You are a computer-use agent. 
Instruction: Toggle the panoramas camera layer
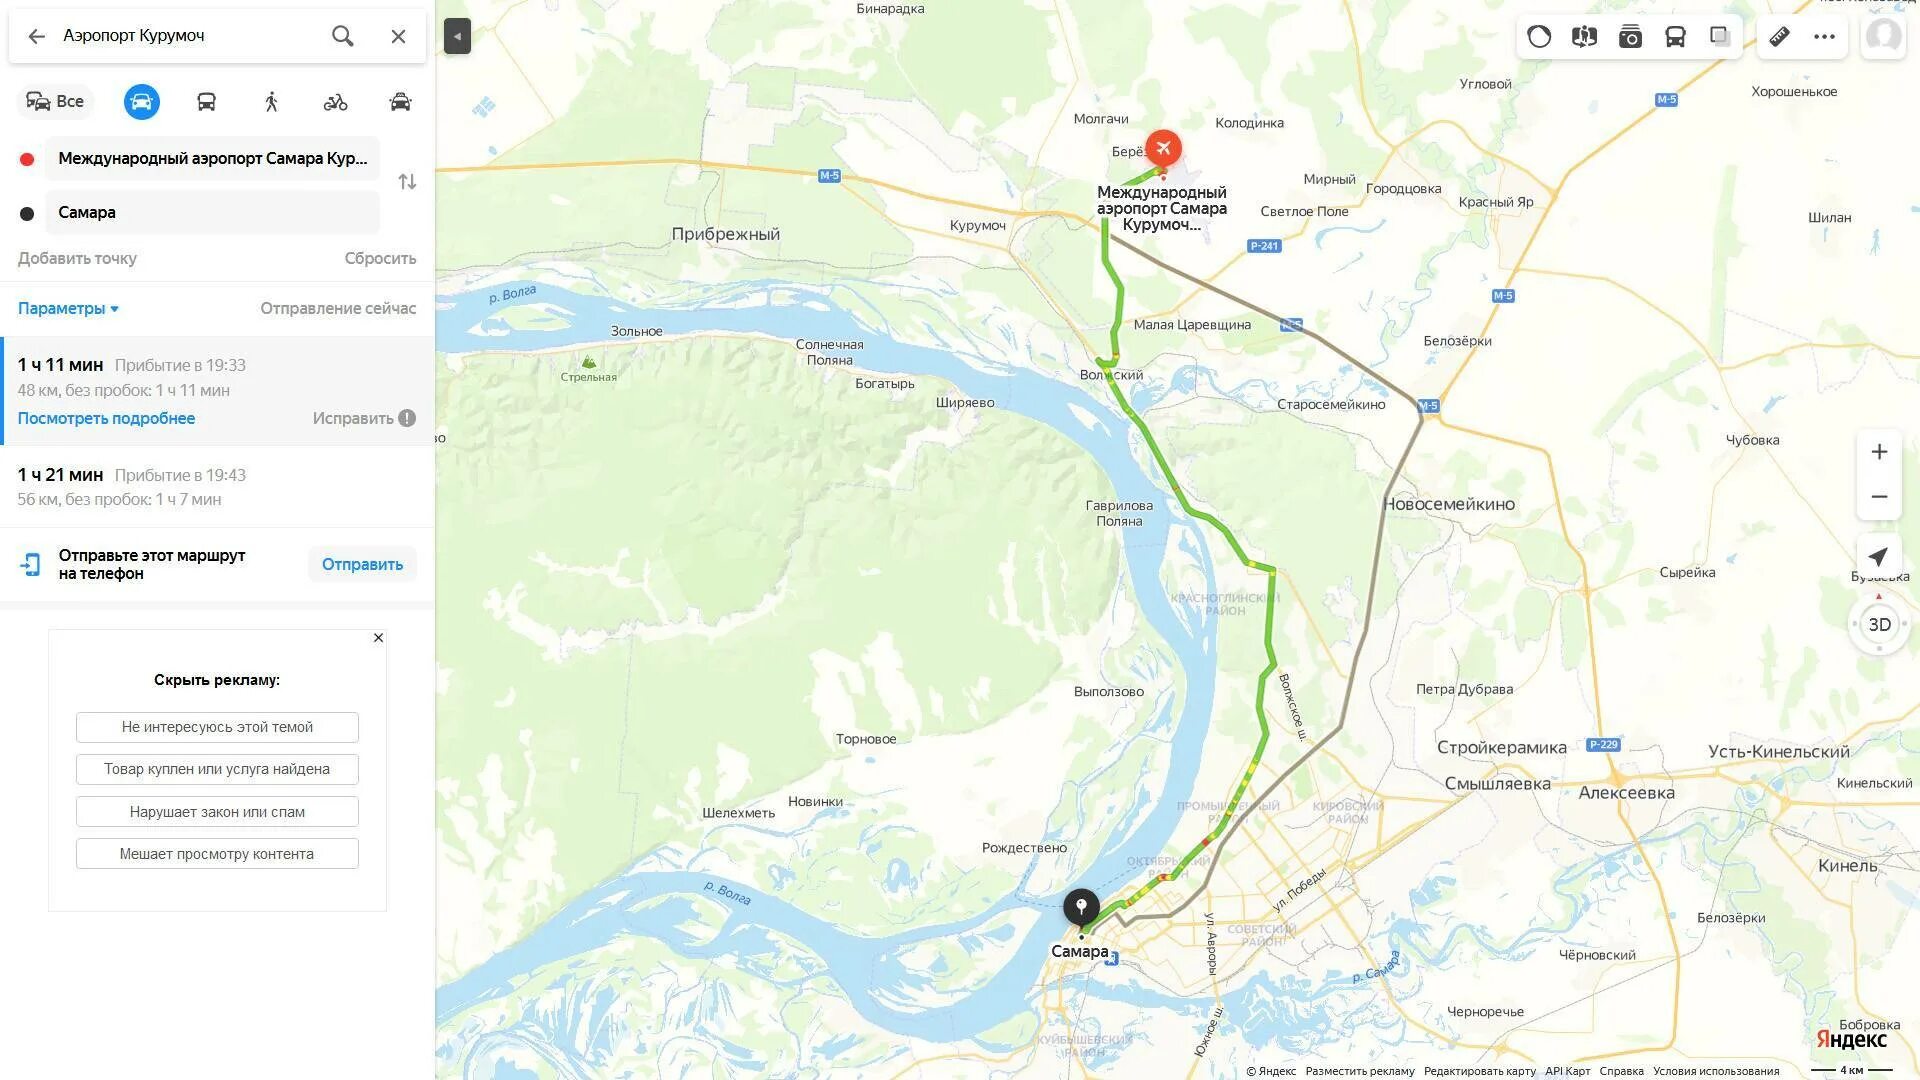click(1630, 37)
